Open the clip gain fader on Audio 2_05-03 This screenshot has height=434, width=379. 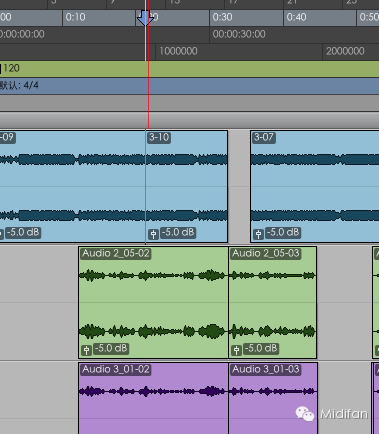(x=236, y=350)
